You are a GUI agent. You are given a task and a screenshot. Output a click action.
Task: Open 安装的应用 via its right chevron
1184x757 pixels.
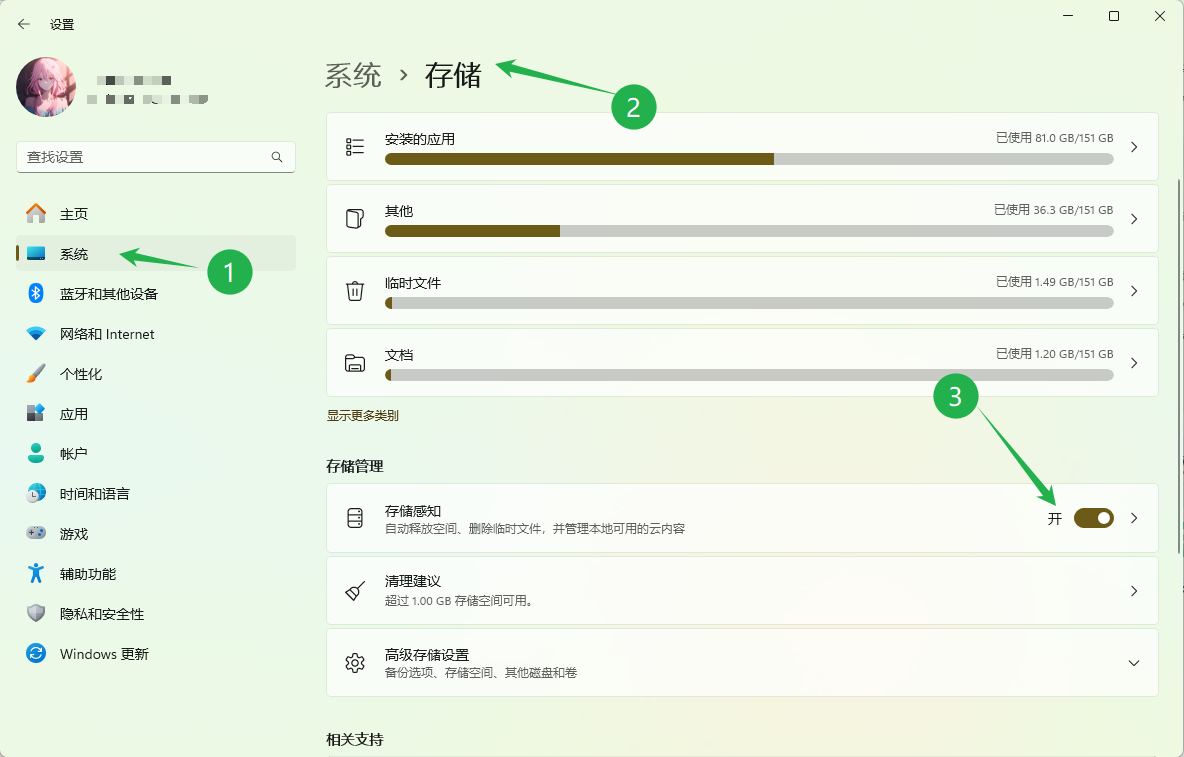coord(1133,146)
